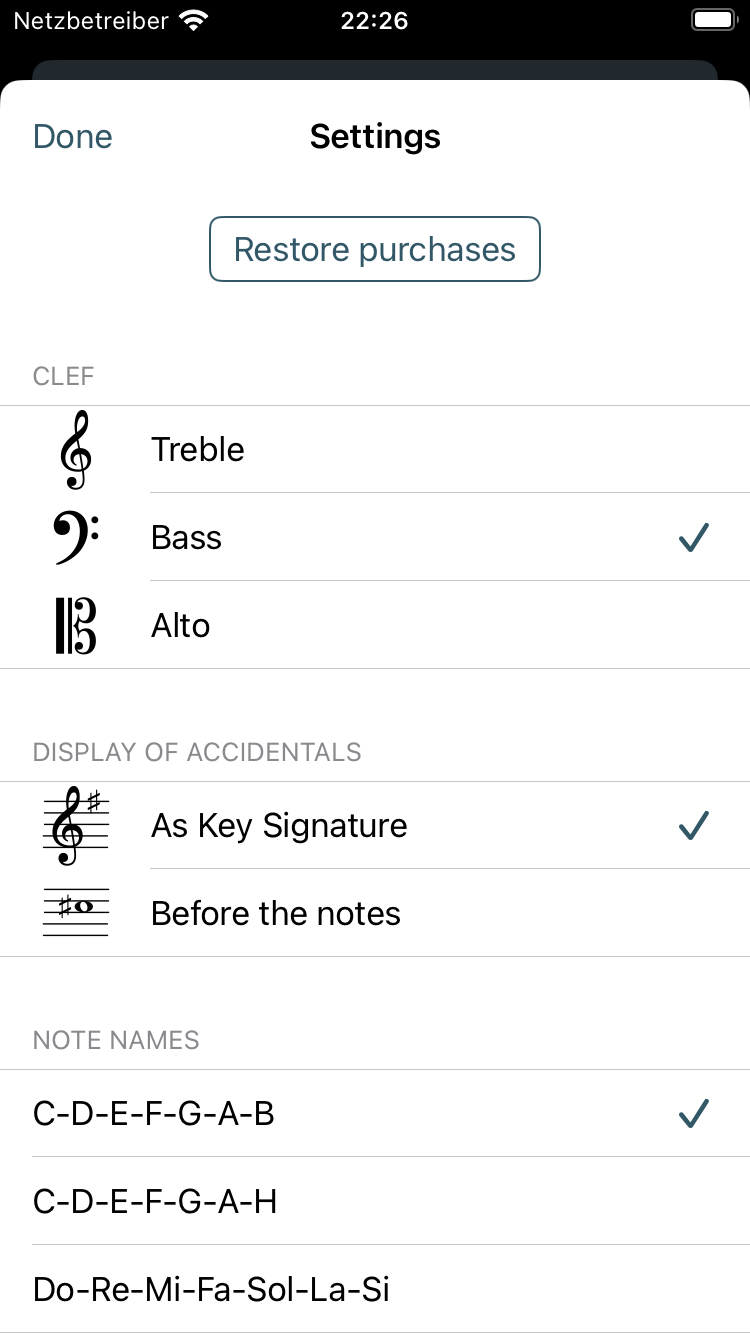This screenshot has height=1334, width=750.
Task: Tap Done to close Settings
Action: 73,137
